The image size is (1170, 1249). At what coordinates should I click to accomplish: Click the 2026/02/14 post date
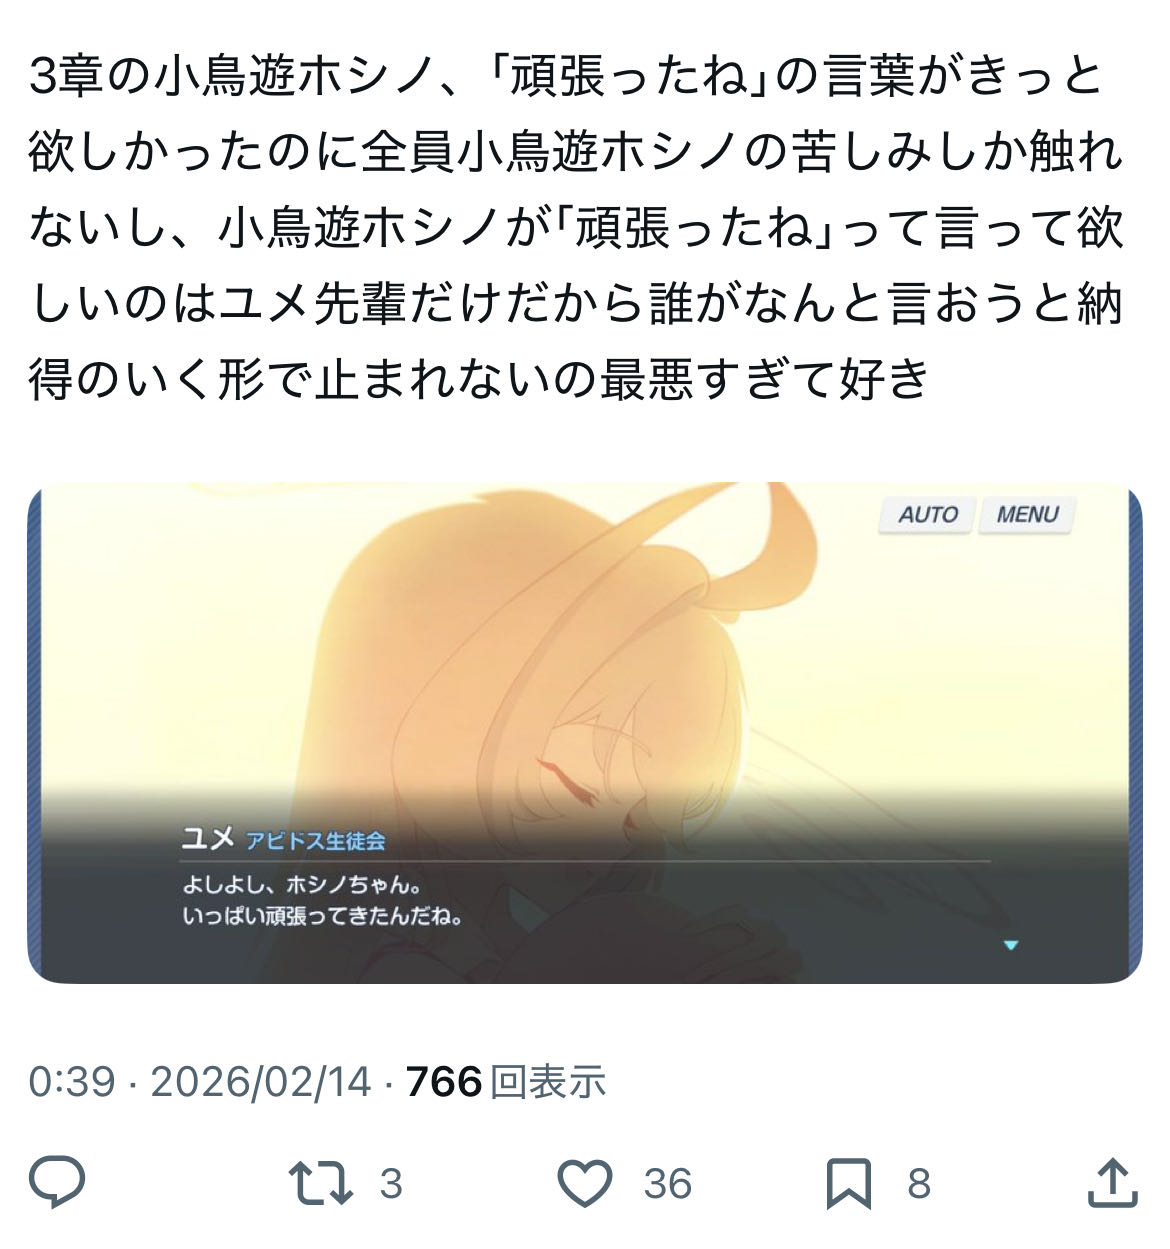point(261,1082)
